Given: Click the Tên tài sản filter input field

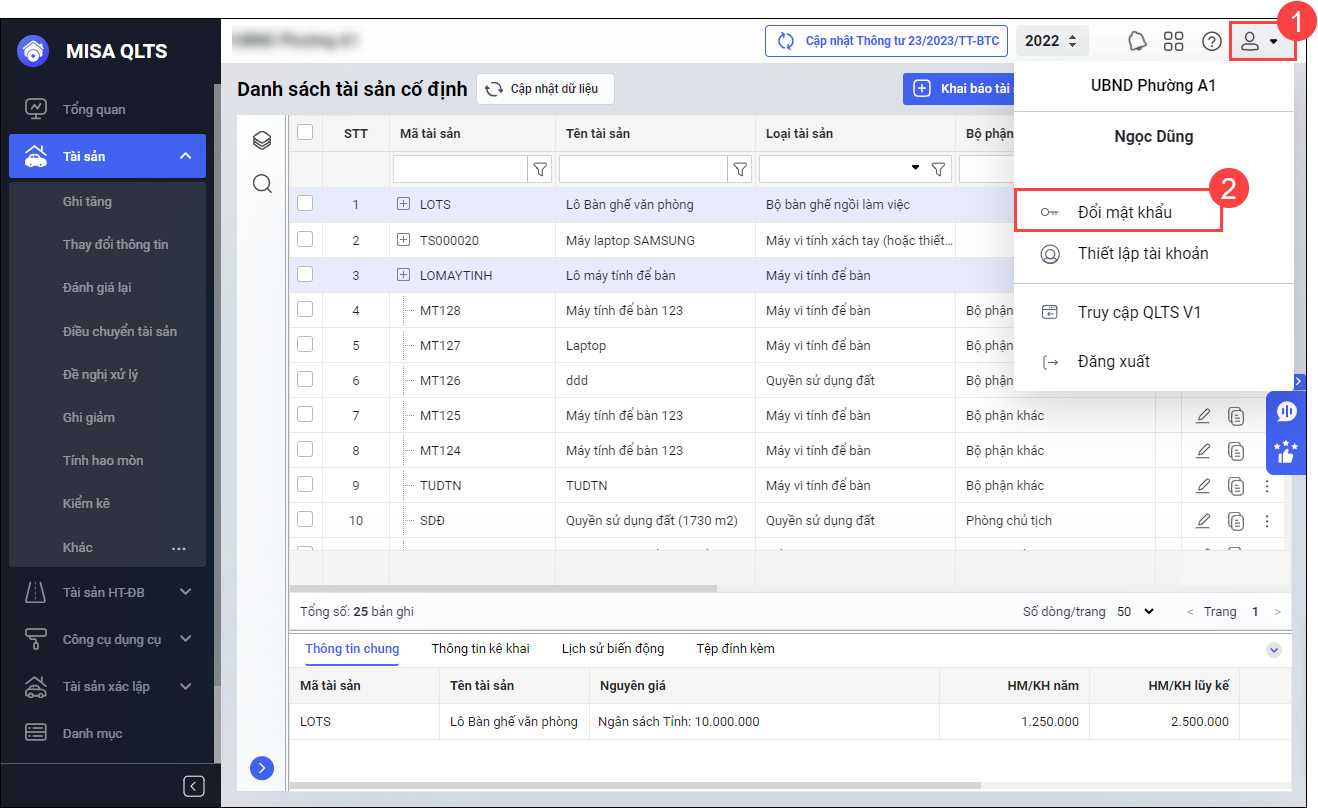Looking at the screenshot, I should (x=642, y=170).
